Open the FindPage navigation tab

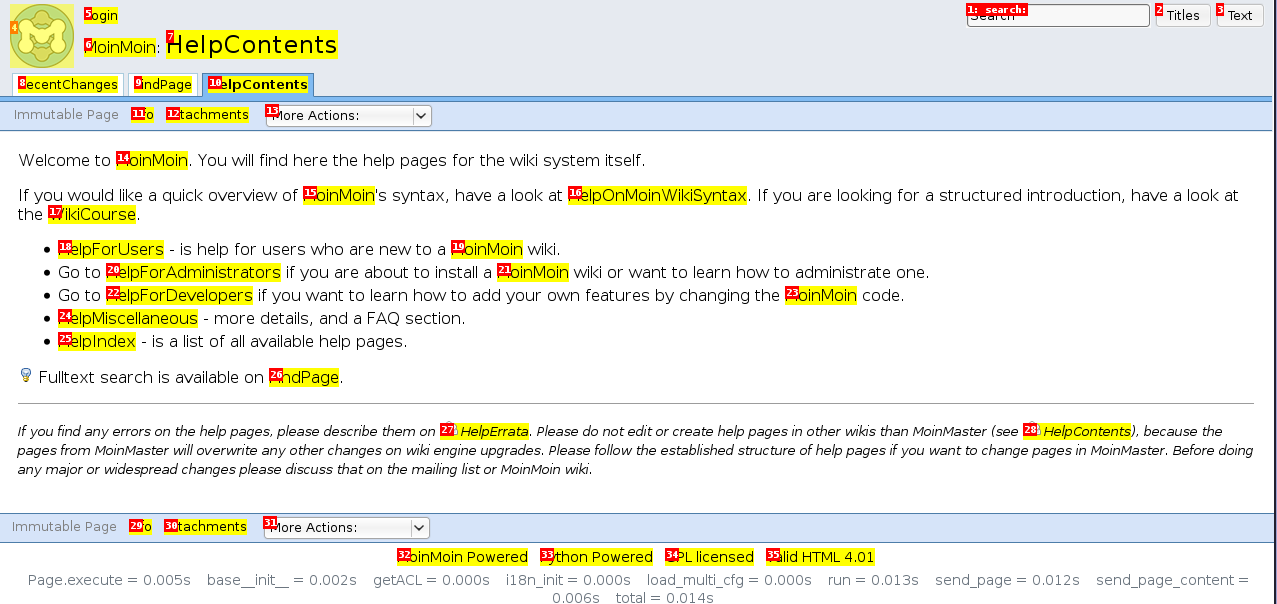click(x=163, y=85)
